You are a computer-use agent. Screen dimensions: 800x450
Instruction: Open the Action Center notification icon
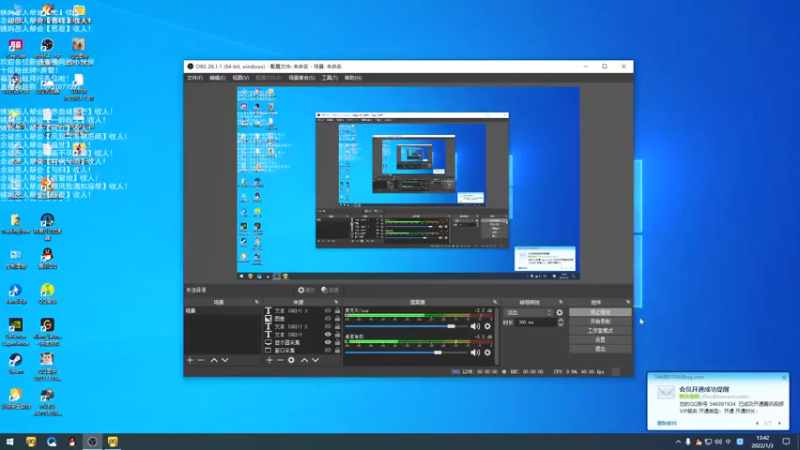coord(786,441)
